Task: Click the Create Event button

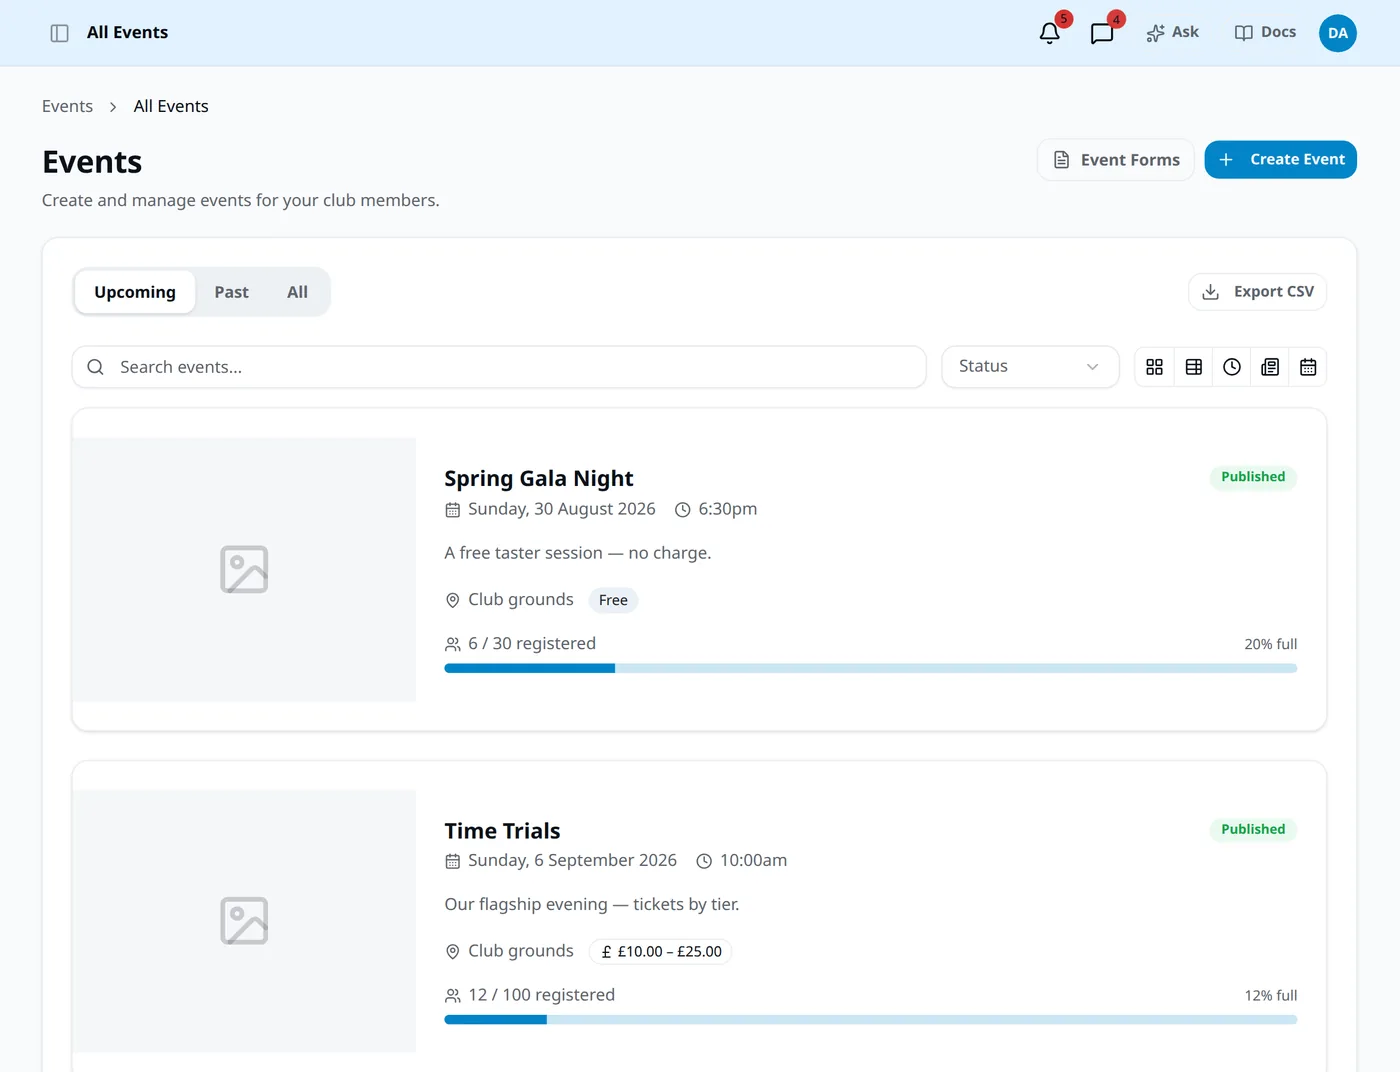Action: [x=1280, y=160]
